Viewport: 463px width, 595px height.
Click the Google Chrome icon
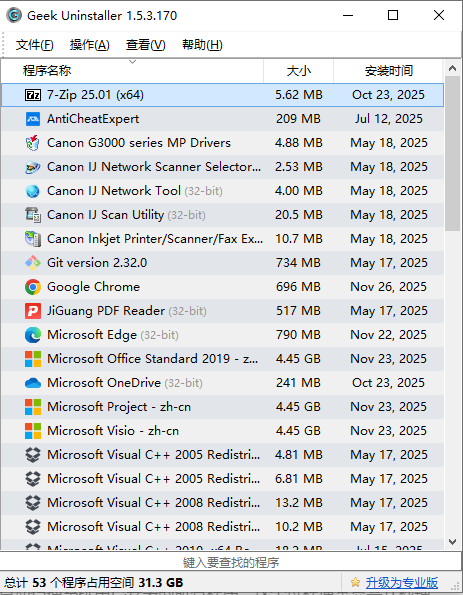33,287
